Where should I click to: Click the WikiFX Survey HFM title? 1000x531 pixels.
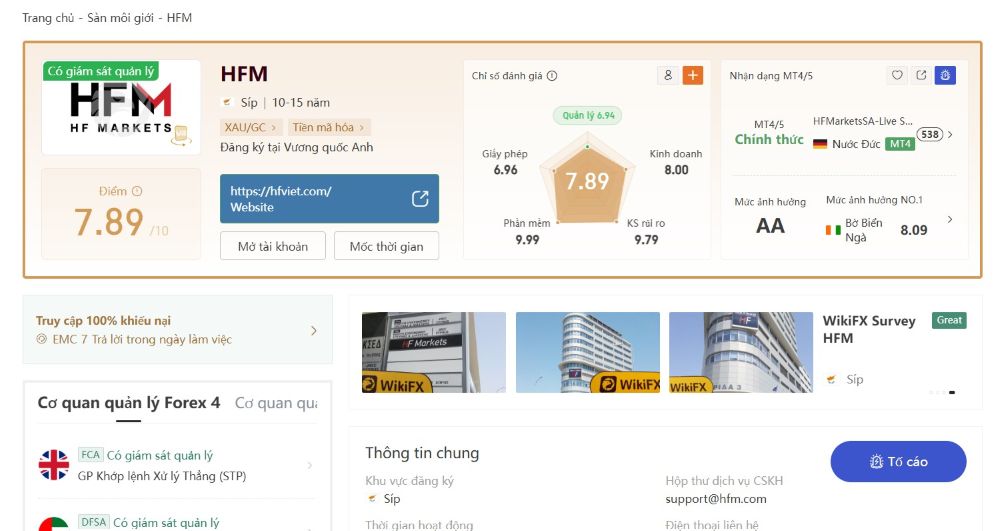point(869,329)
